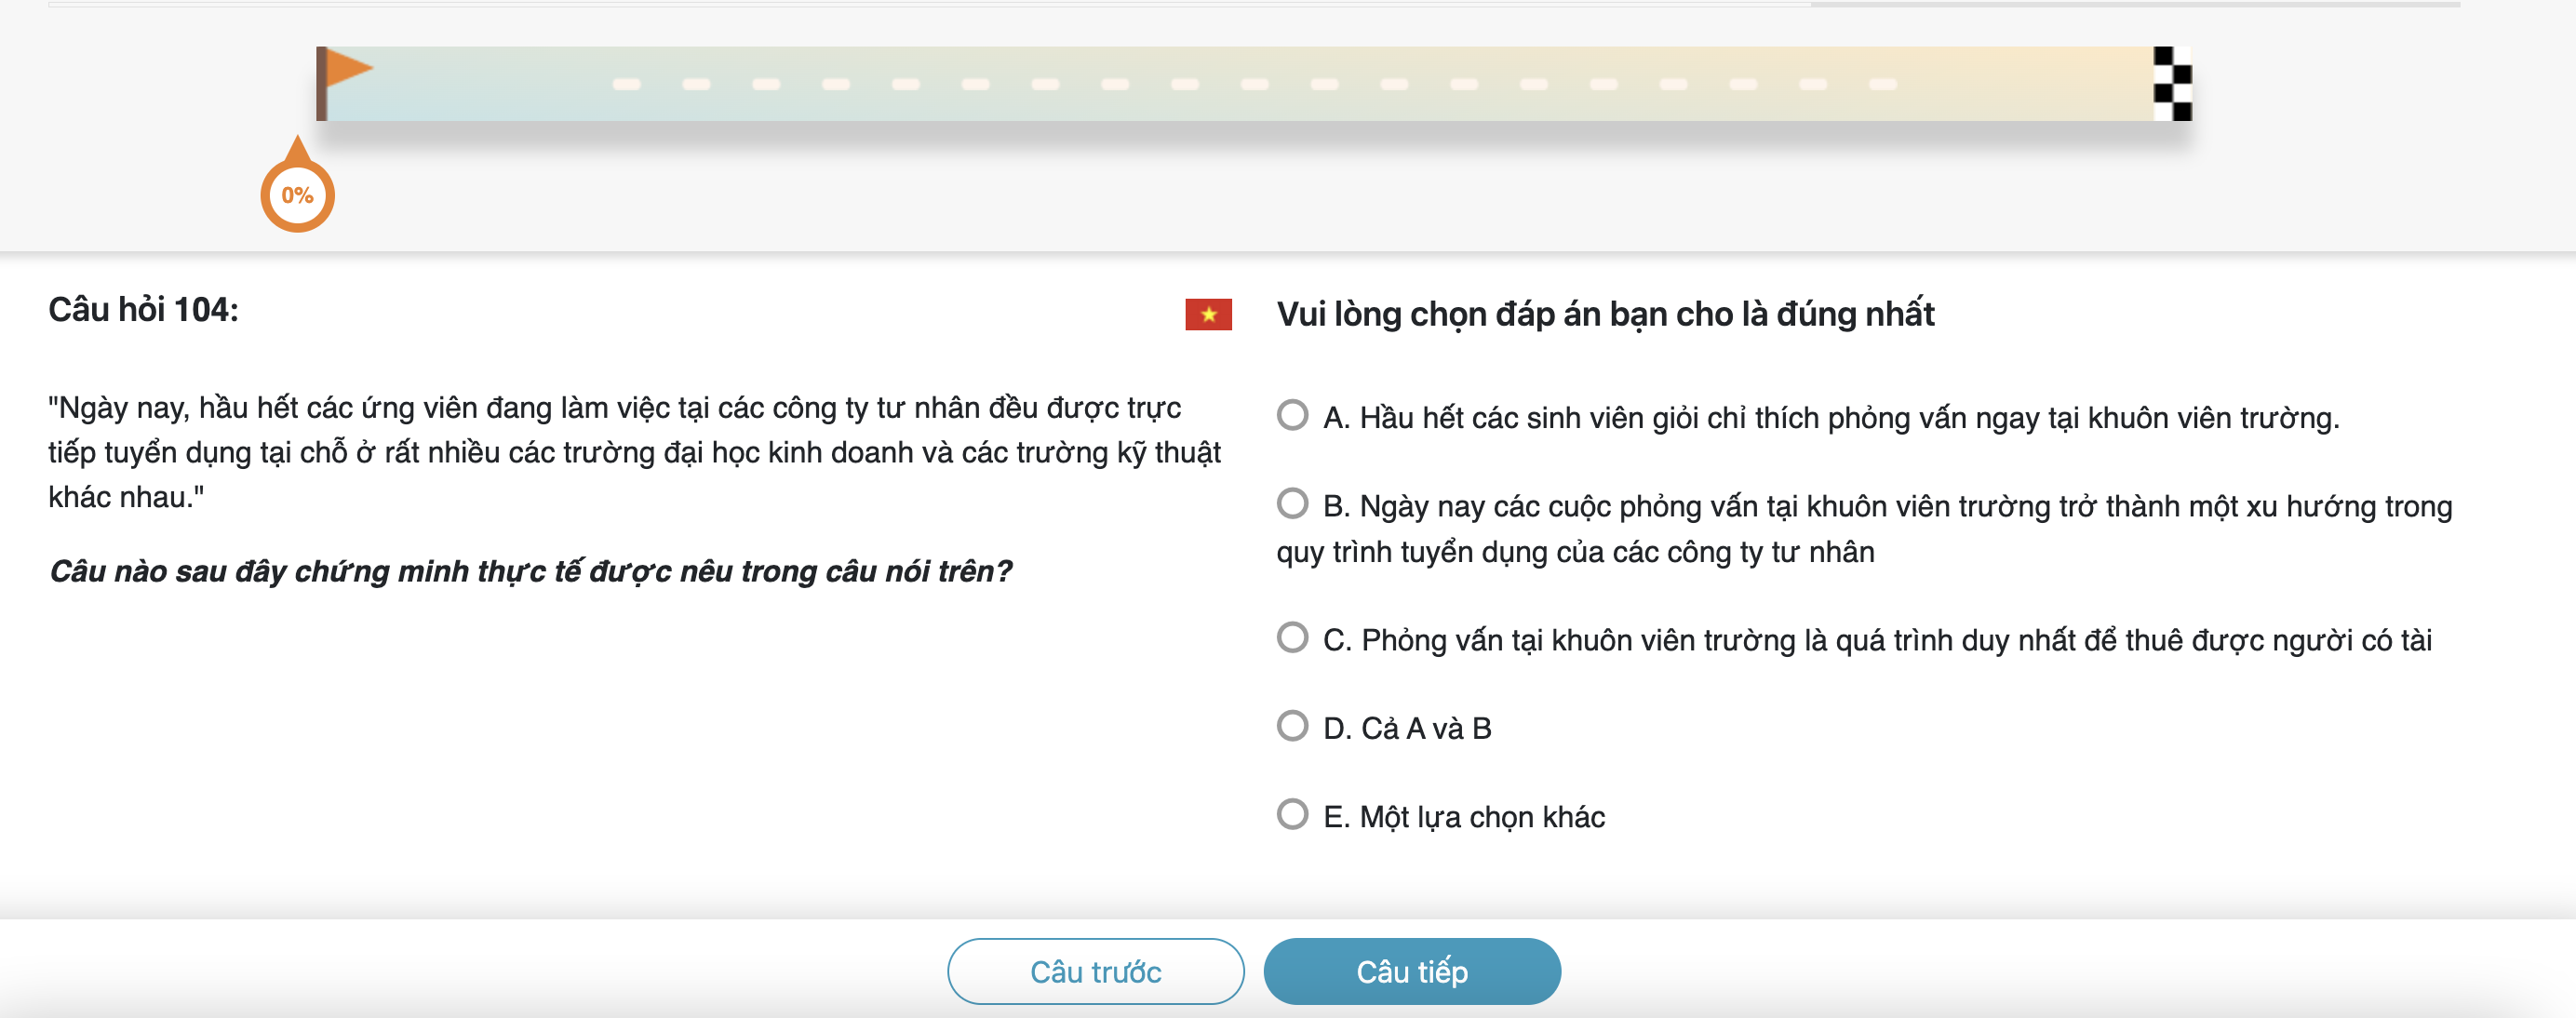This screenshot has width=2576, height=1018.
Task: Click the orange 0% progress pin
Action: [x=297, y=194]
